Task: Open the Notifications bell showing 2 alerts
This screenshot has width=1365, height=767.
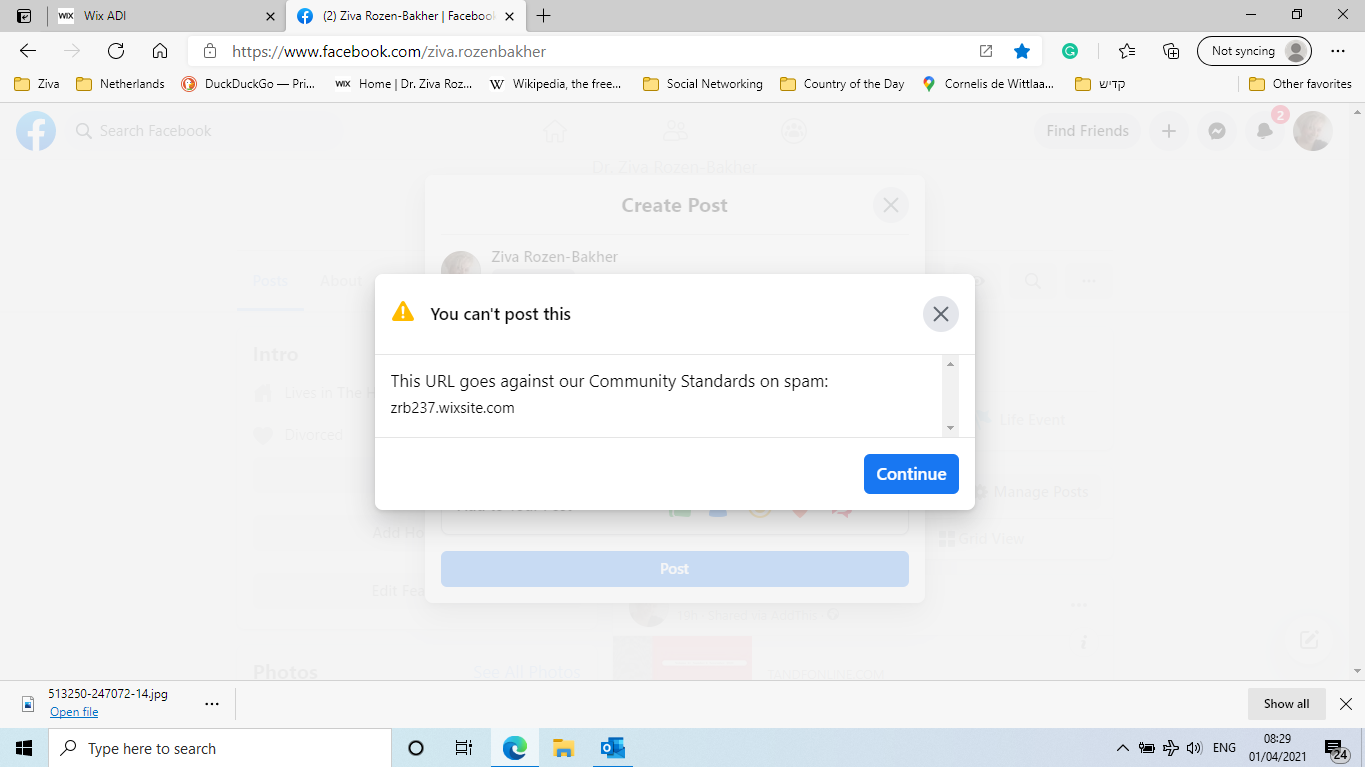Action: [x=1264, y=130]
